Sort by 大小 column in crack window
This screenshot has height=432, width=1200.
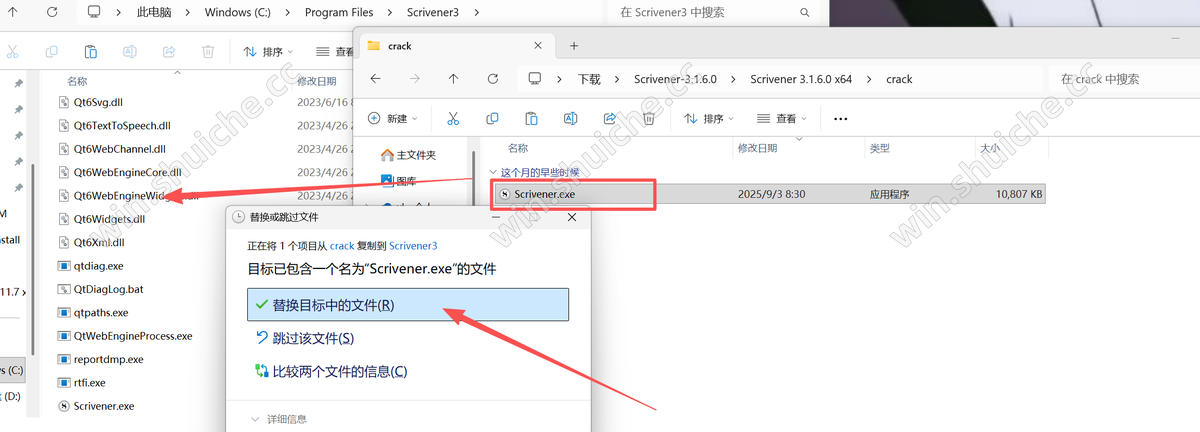[989, 147]
